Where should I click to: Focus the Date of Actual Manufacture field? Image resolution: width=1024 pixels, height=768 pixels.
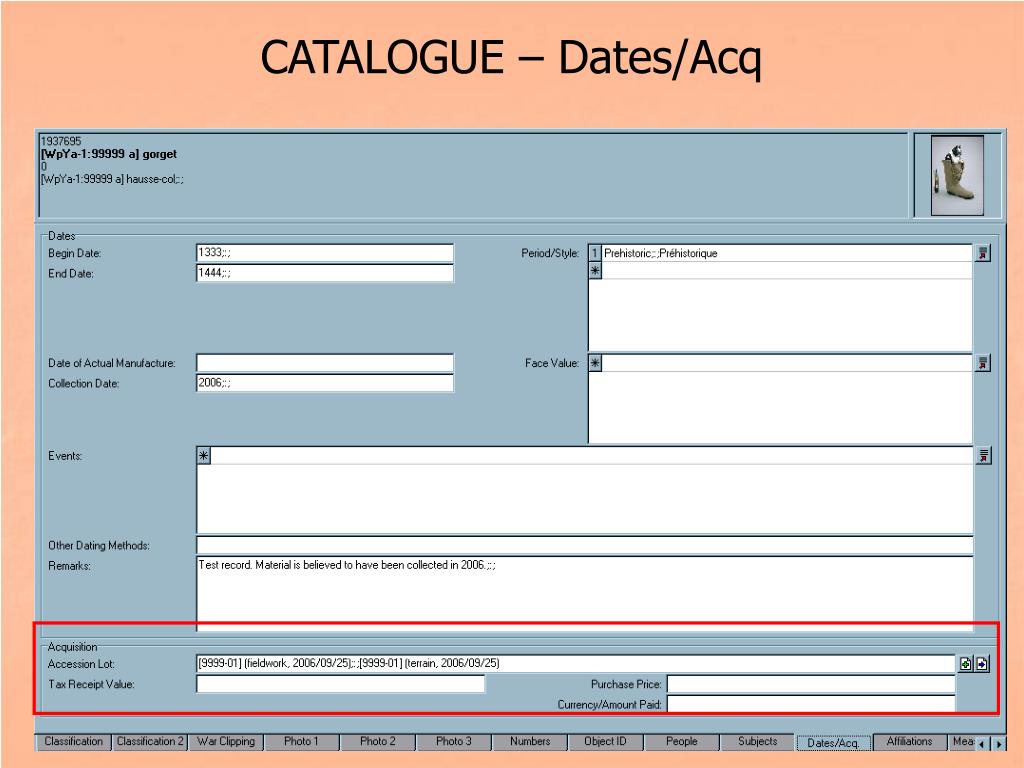(325, 363)
